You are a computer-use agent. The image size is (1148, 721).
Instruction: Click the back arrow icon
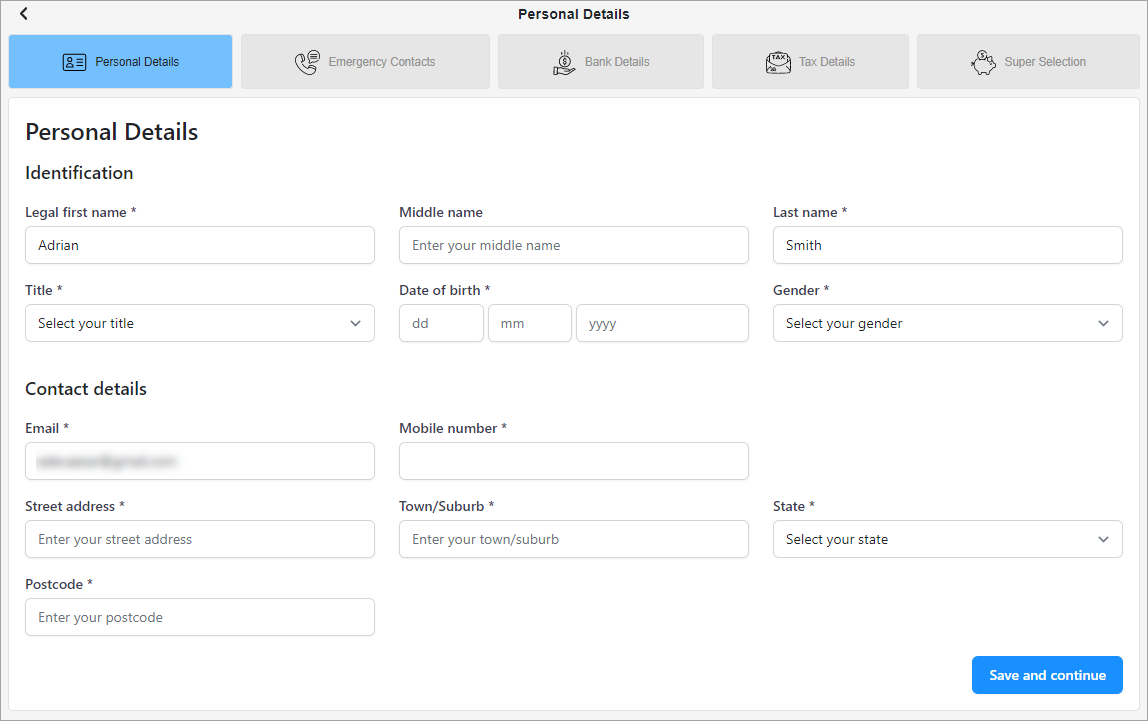[x=24, y=14]
